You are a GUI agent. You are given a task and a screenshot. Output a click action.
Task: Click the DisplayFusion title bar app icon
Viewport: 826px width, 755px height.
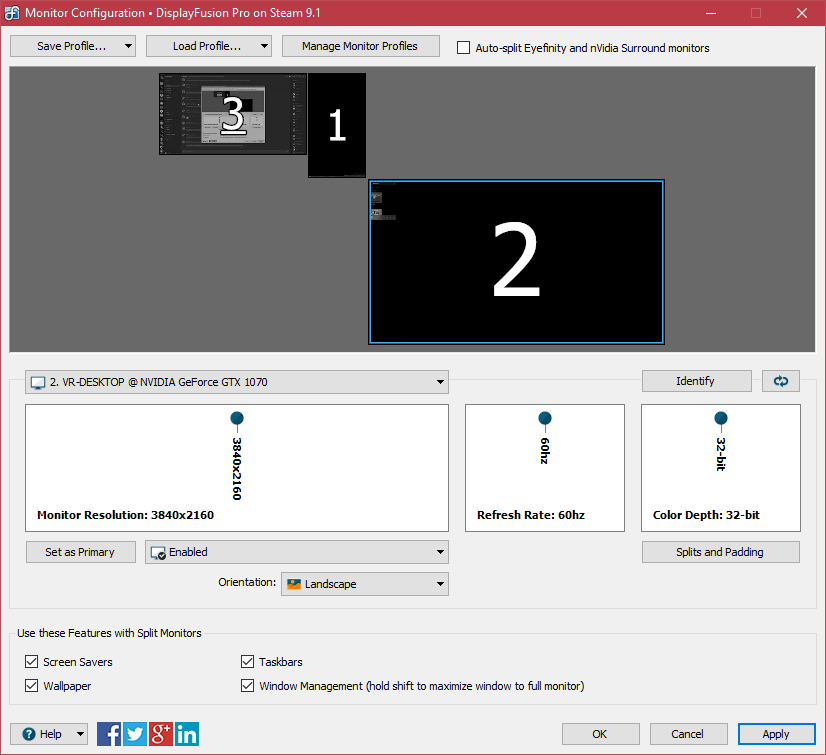tap(11, 13)
